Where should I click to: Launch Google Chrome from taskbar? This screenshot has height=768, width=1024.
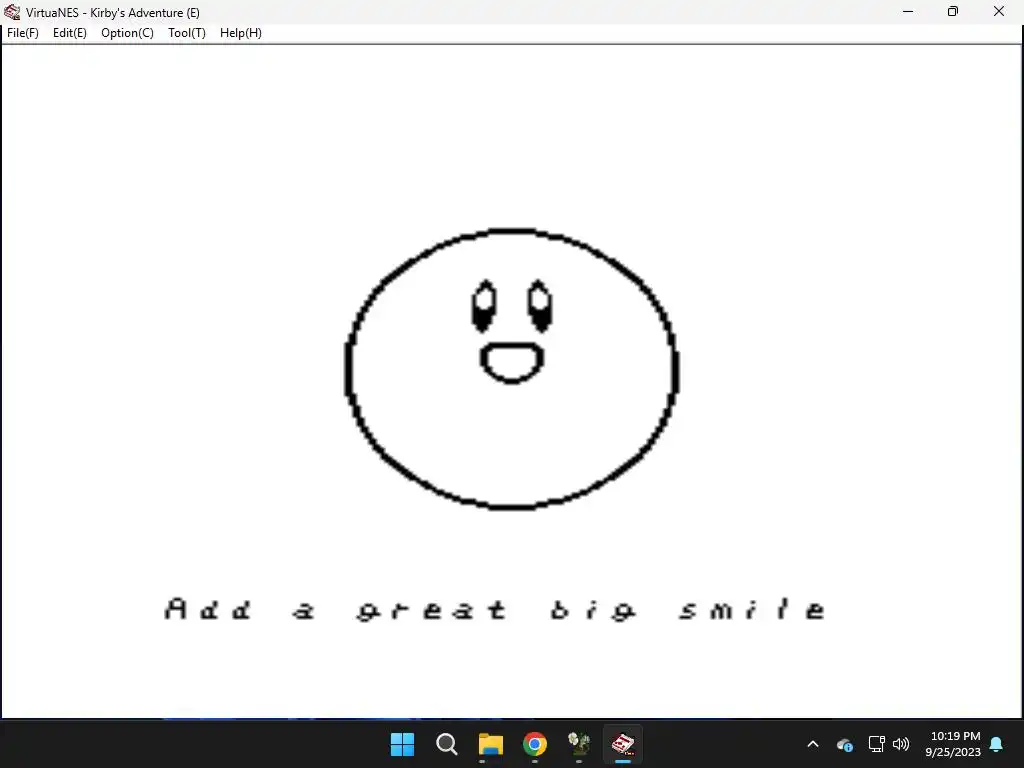coord(535,744)
